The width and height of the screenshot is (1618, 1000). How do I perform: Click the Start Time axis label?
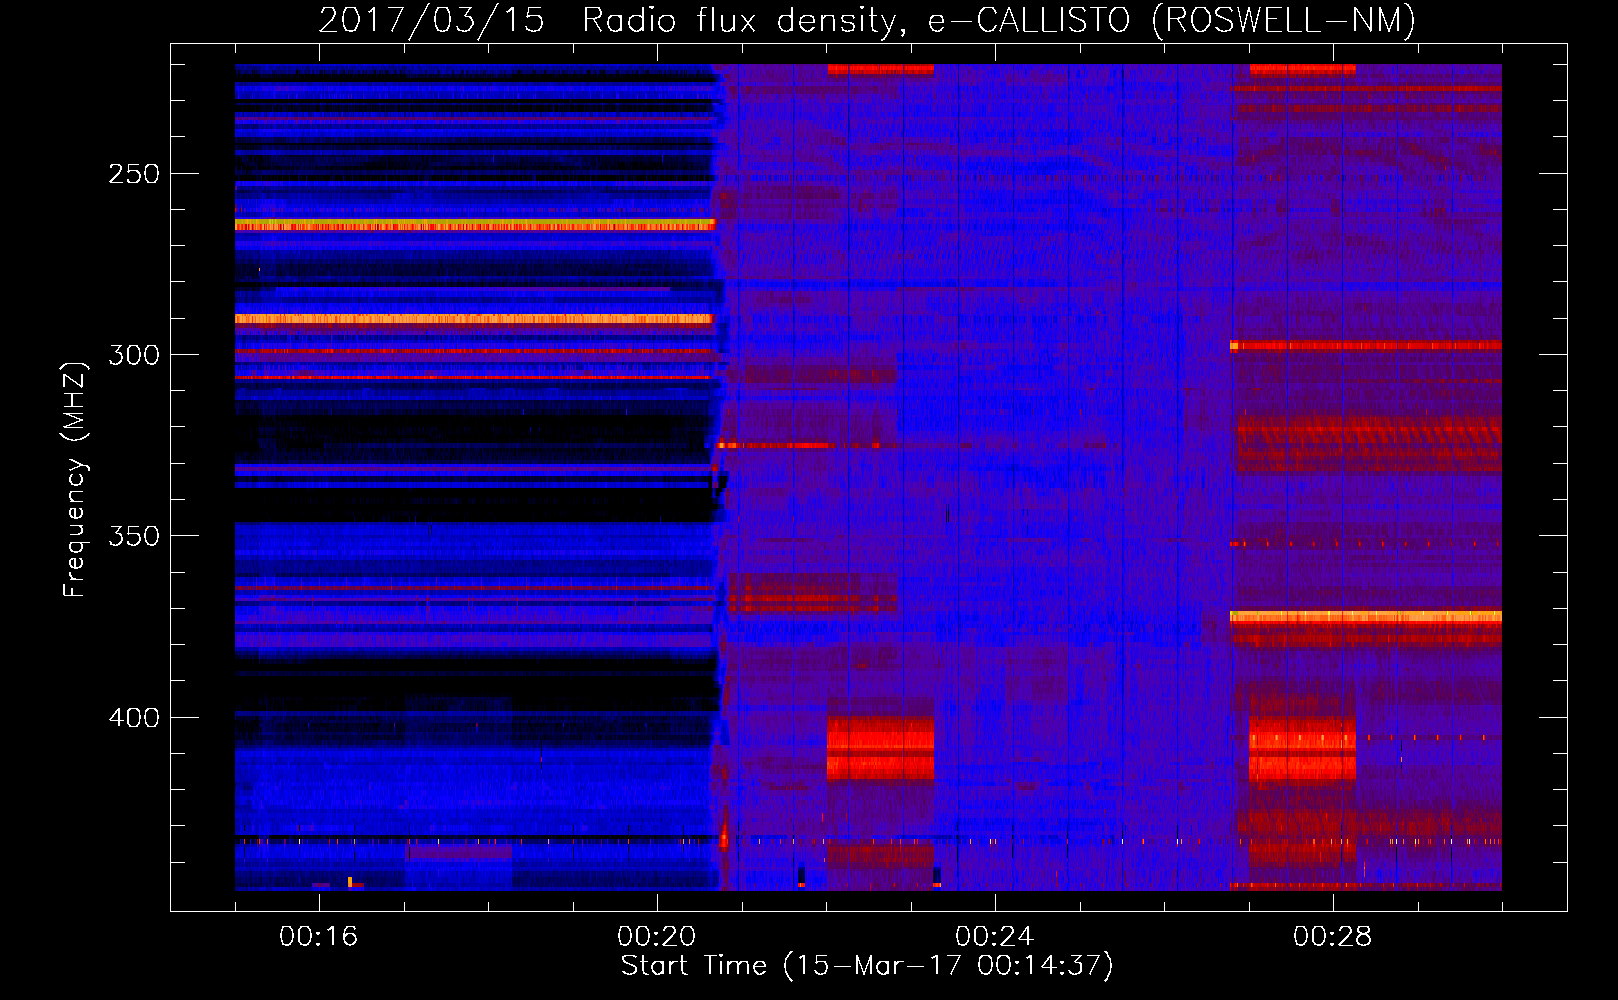(867, 966)
